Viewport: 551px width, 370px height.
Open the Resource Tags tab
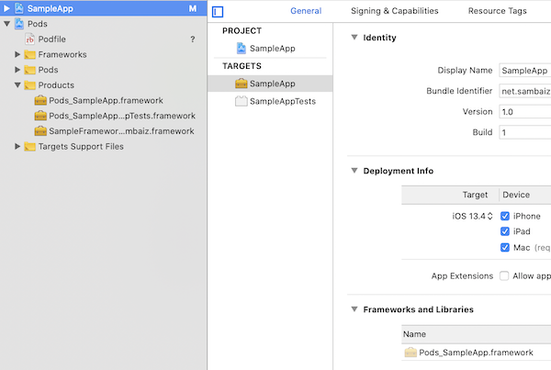pos(497,11)
